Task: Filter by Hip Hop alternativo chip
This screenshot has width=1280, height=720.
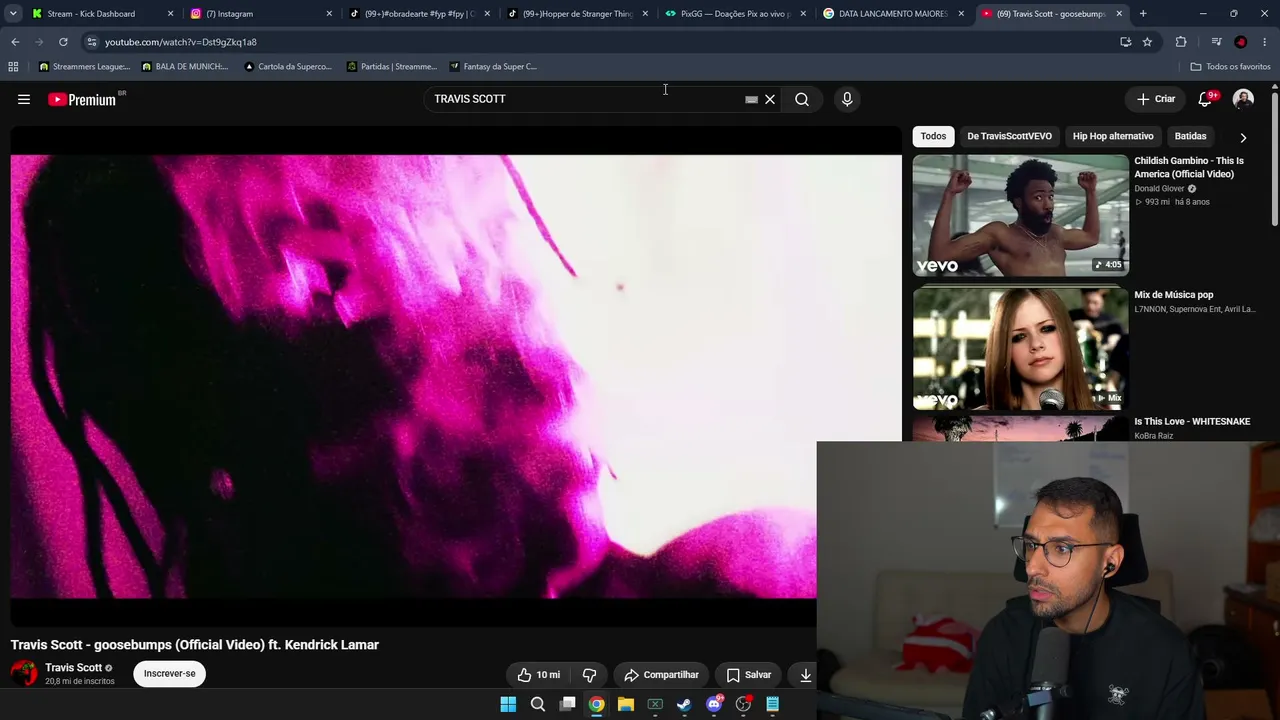Action: pos(1113,136)
